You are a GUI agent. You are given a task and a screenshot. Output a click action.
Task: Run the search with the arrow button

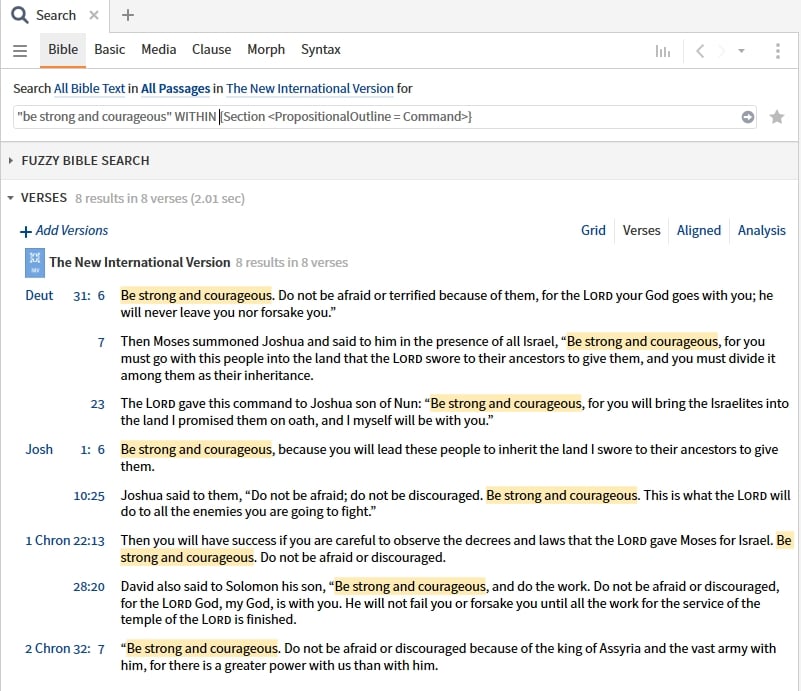pos(747,117)
